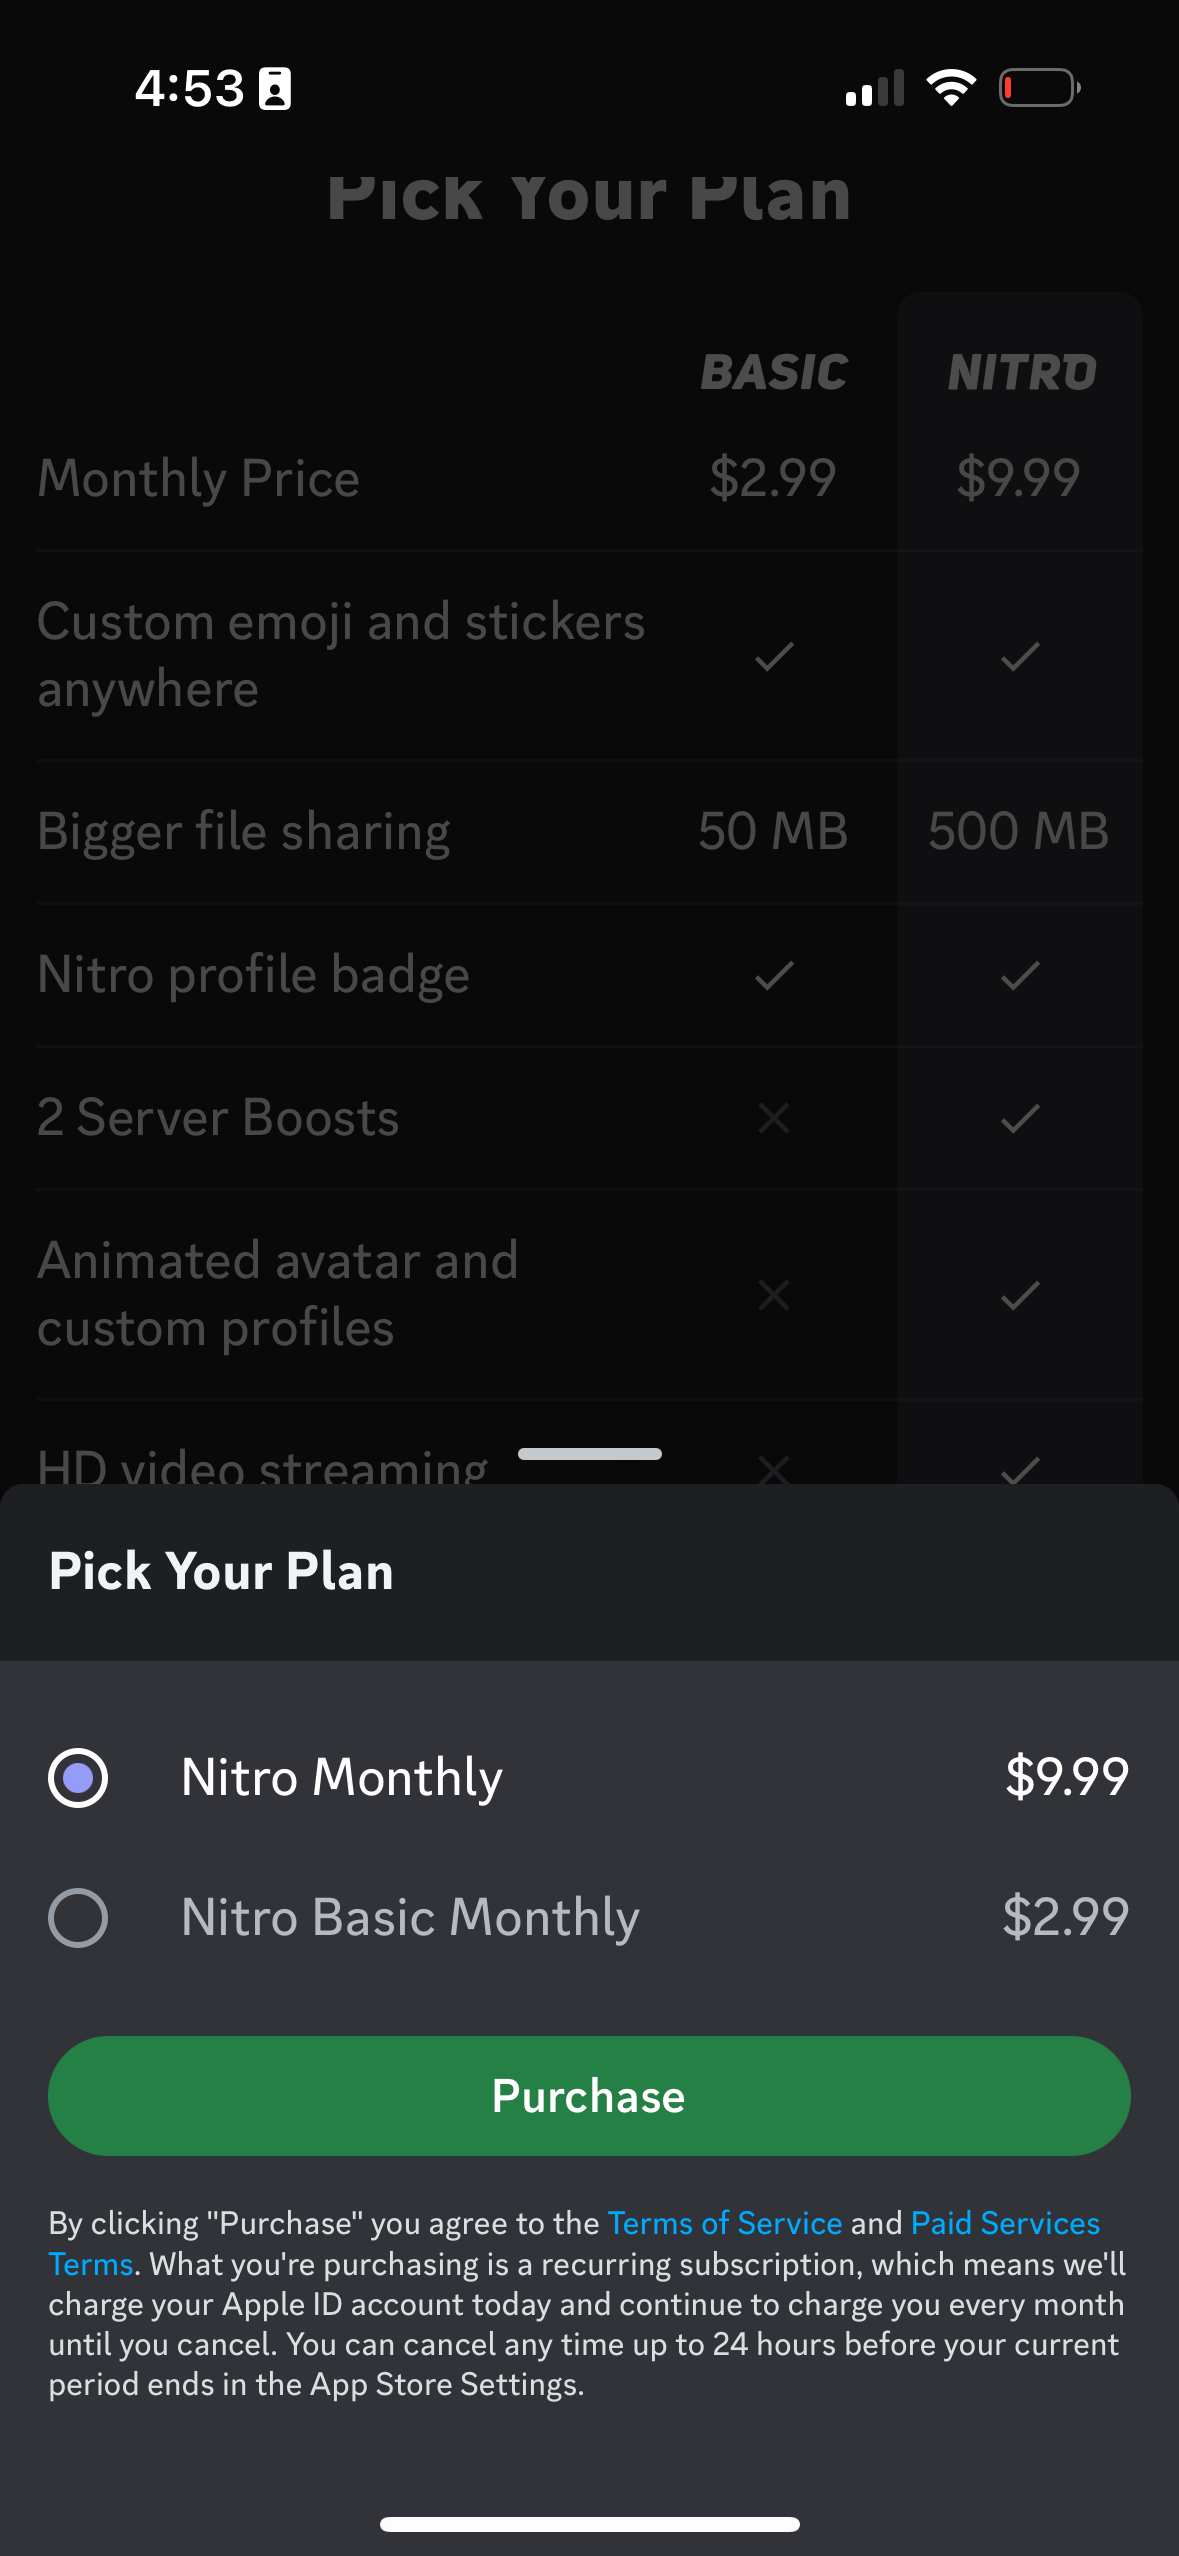Tap the sheet drag handle above Pick Your Plan
1179x2556 pixels.
tap(589, 1453)
